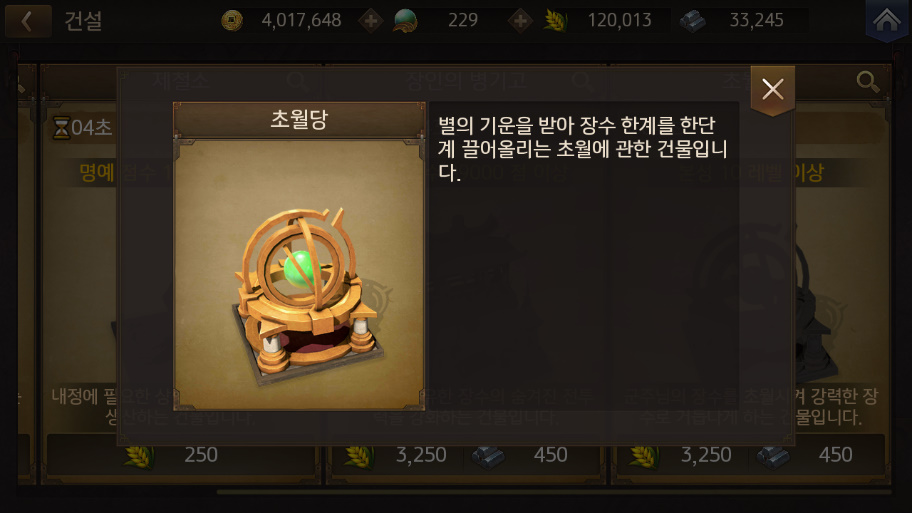This screenshot has width=912, height=513.
Task: Go back using the arrow beside 건설
Action: [27, 22]
